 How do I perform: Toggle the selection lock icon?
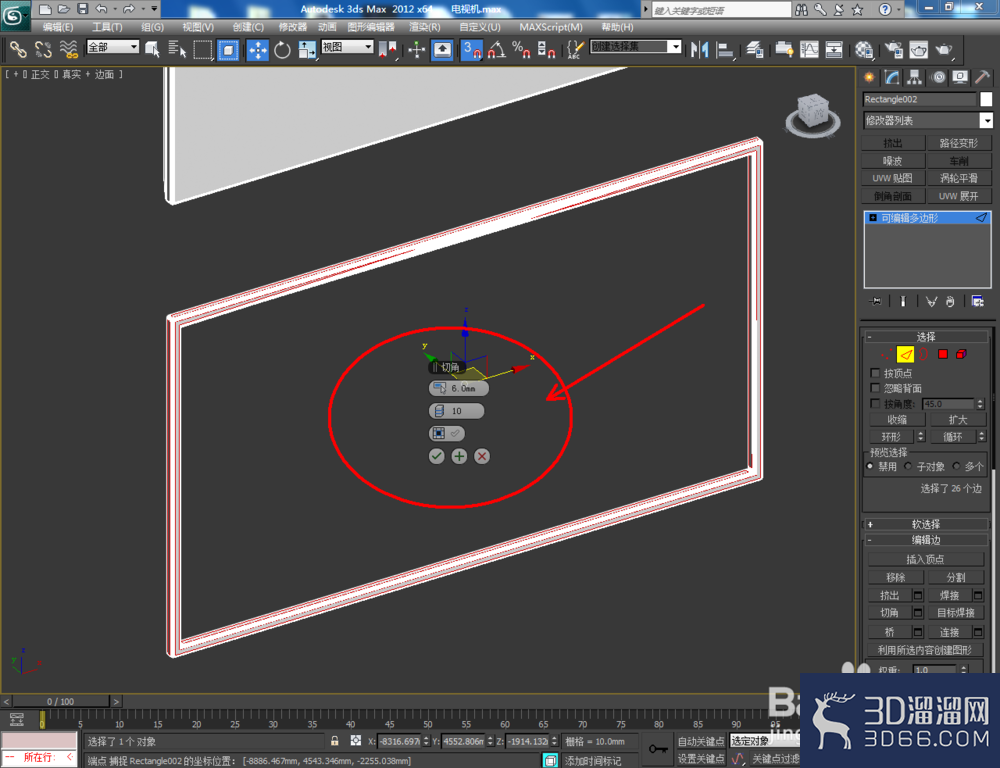coord(334,741)
